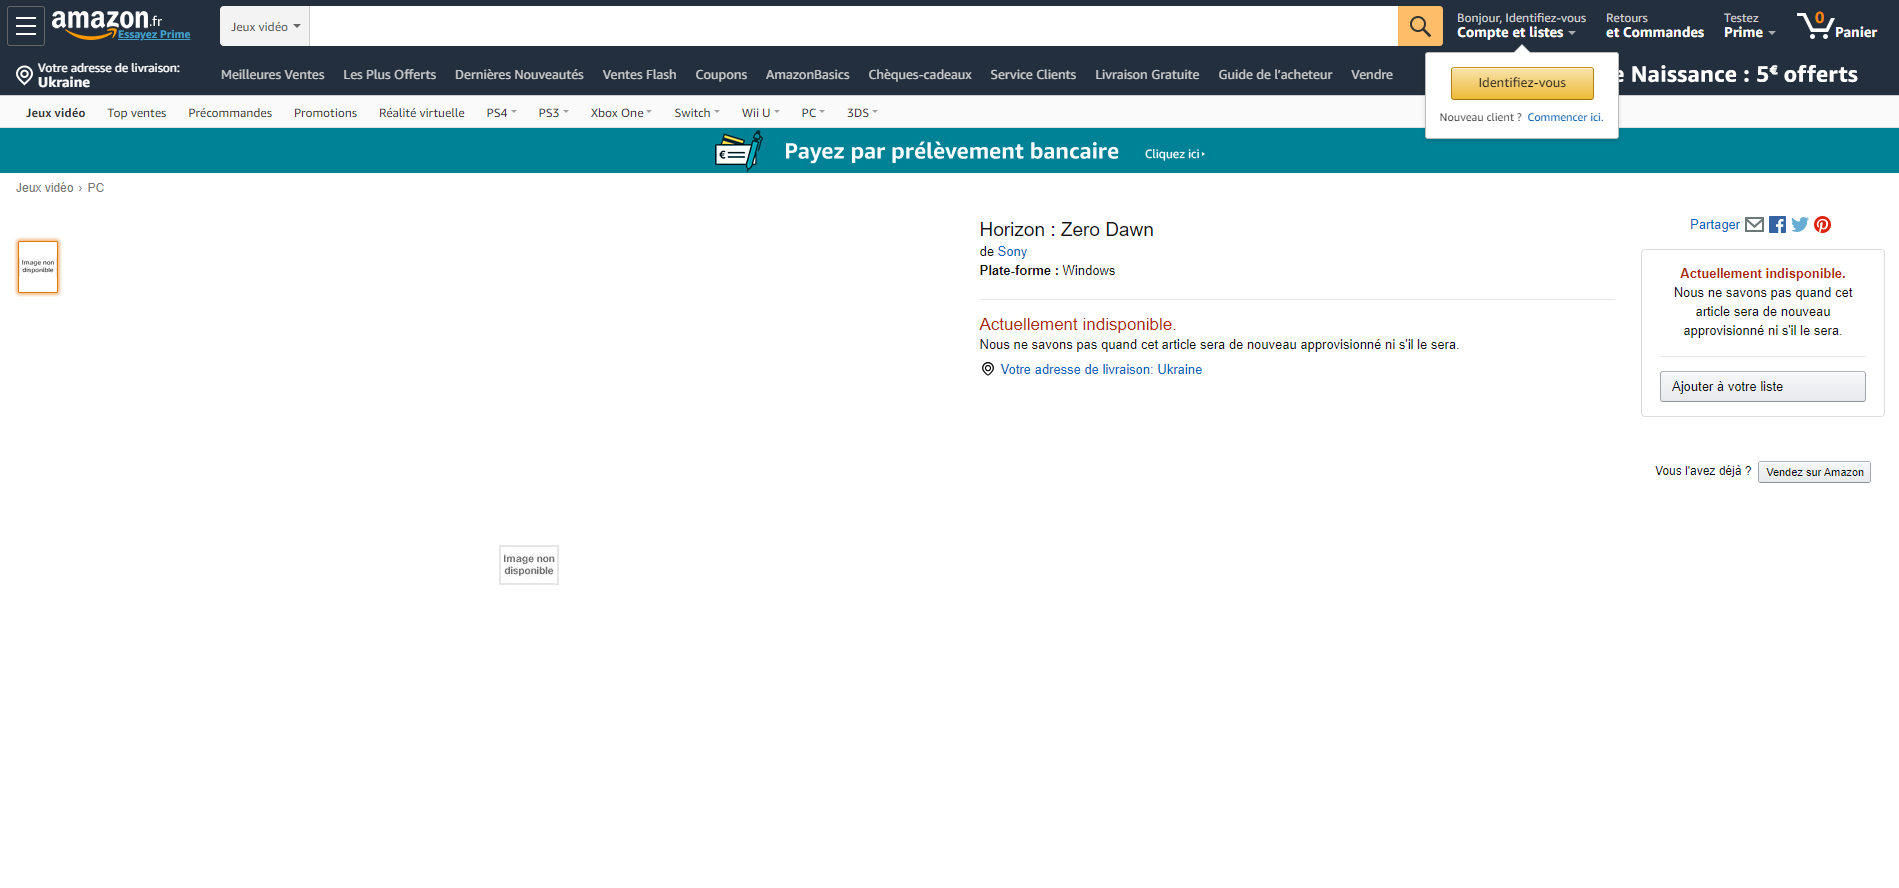Go to Ventes Flash in navigation
This screenshot has height=888, width=1899.
pyautogui.click(x=639, y=75)
